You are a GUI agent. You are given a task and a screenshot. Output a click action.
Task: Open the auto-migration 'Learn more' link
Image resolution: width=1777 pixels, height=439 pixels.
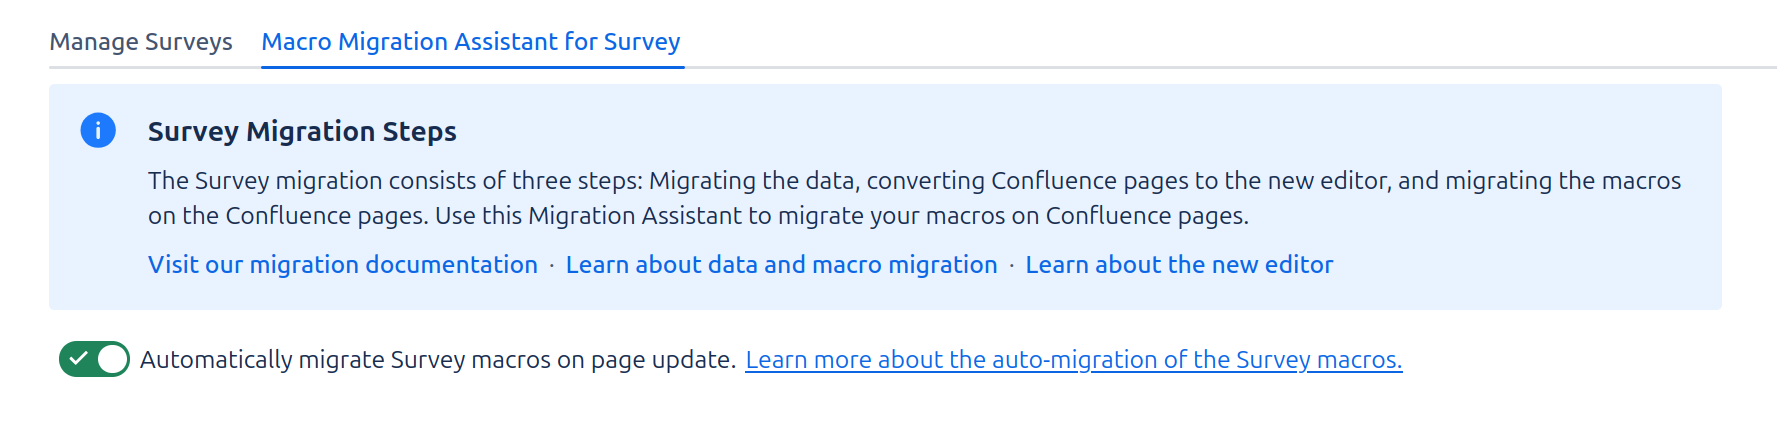pyautogui.click(x=1073, y=360)
